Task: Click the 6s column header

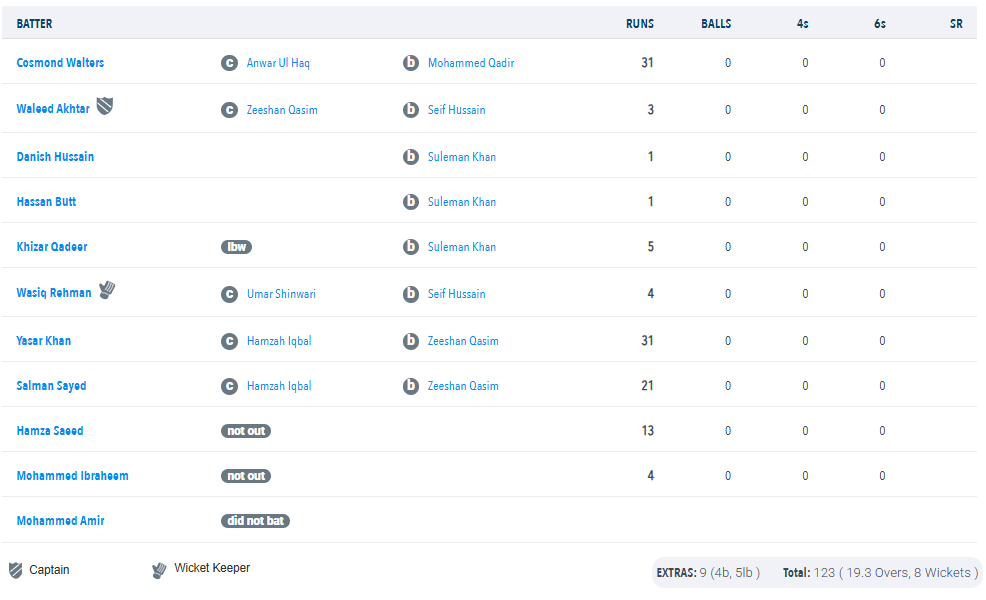Action: pyautogui.click(x=880, y=24)
